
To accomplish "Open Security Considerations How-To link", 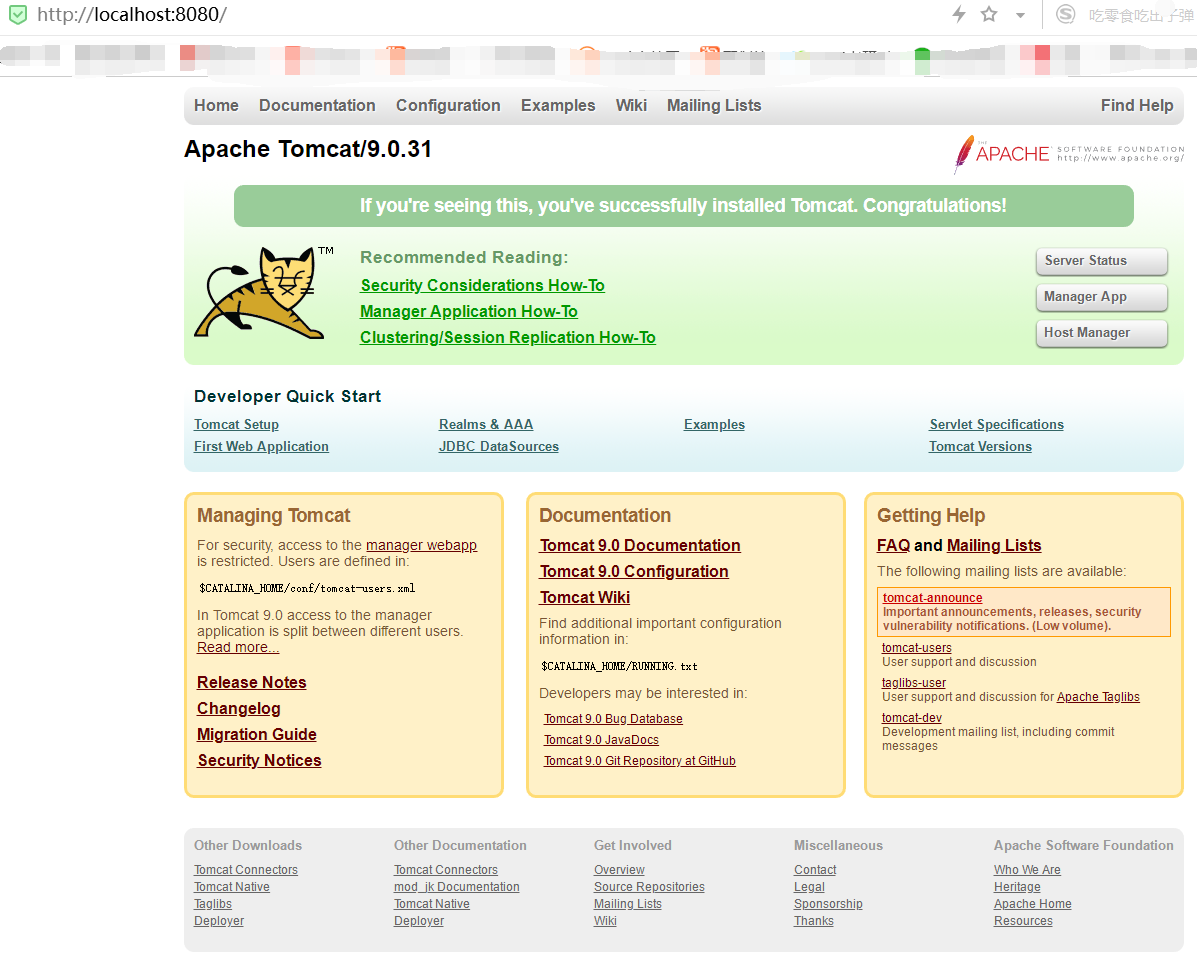I will click(482, 286).
